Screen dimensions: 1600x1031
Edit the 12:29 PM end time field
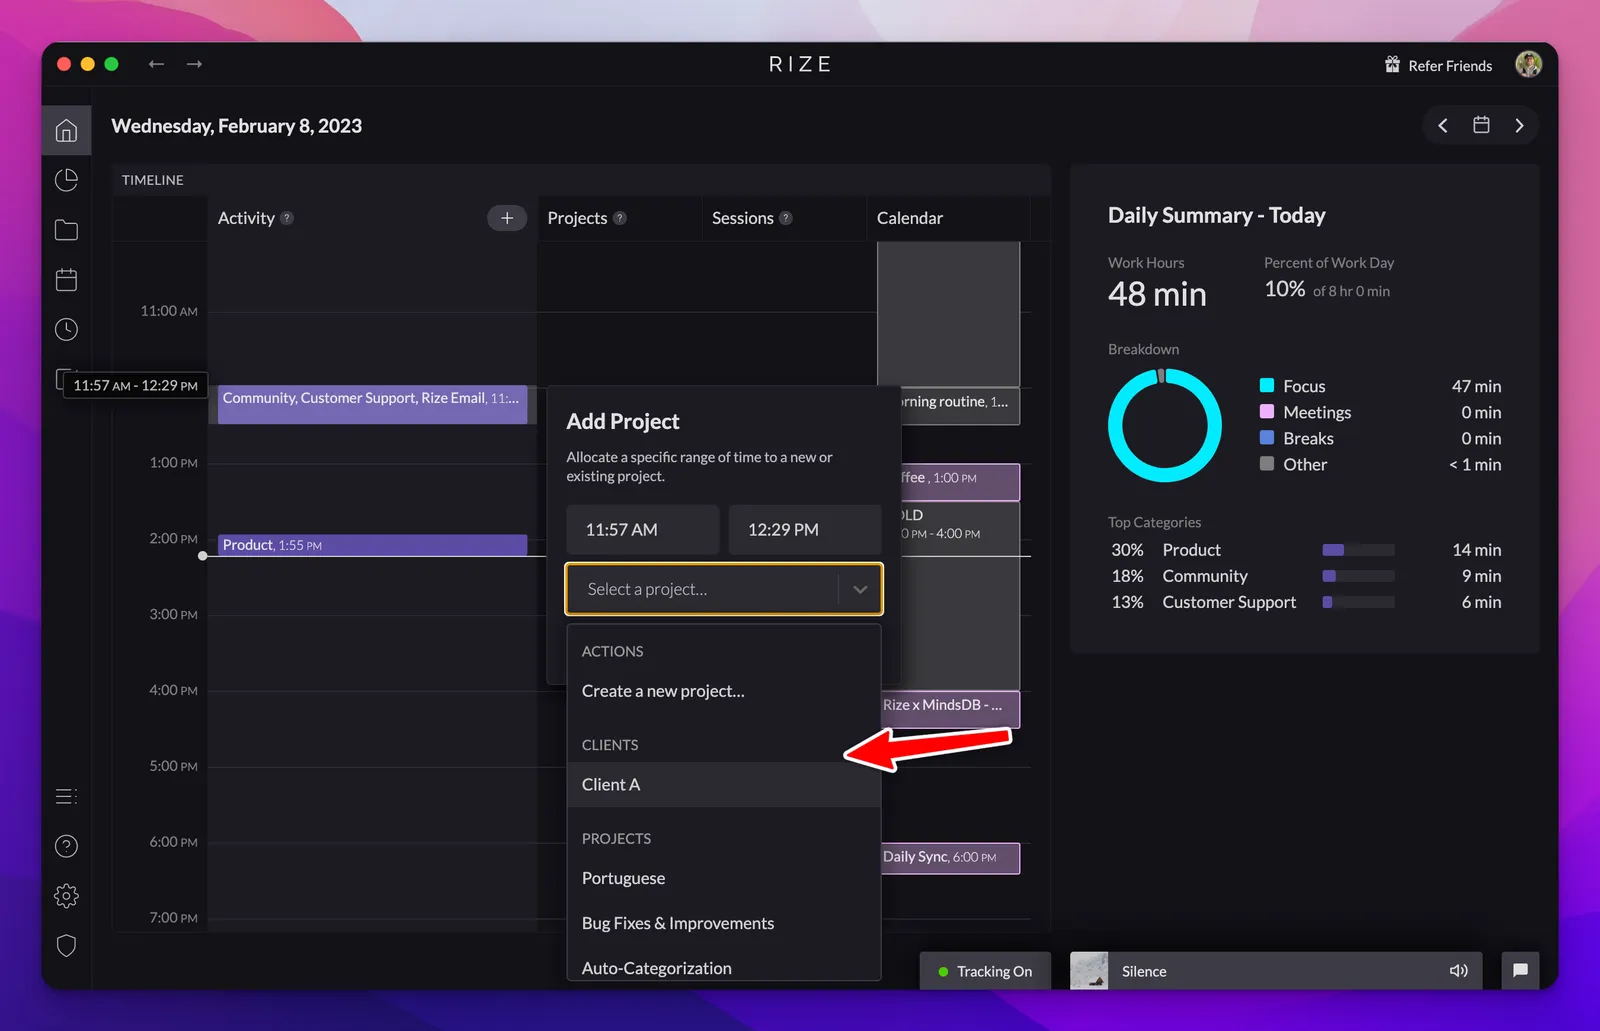click(x=805, y=530)
